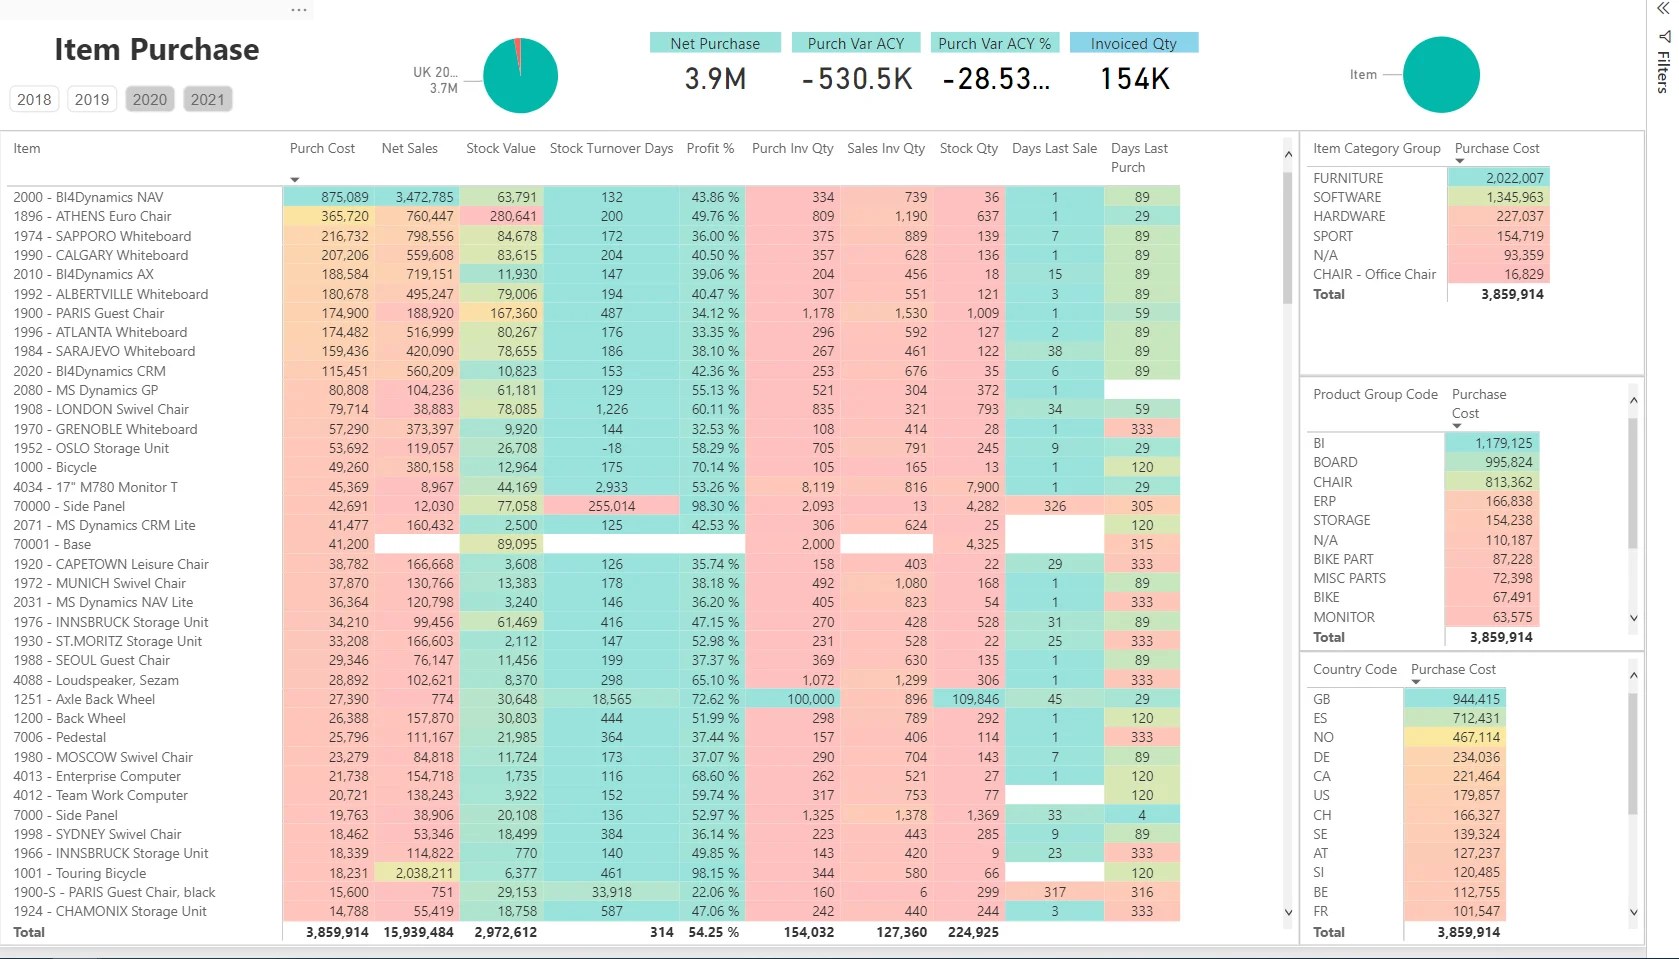Select GB in the Country Code table

pos(1321,700)
